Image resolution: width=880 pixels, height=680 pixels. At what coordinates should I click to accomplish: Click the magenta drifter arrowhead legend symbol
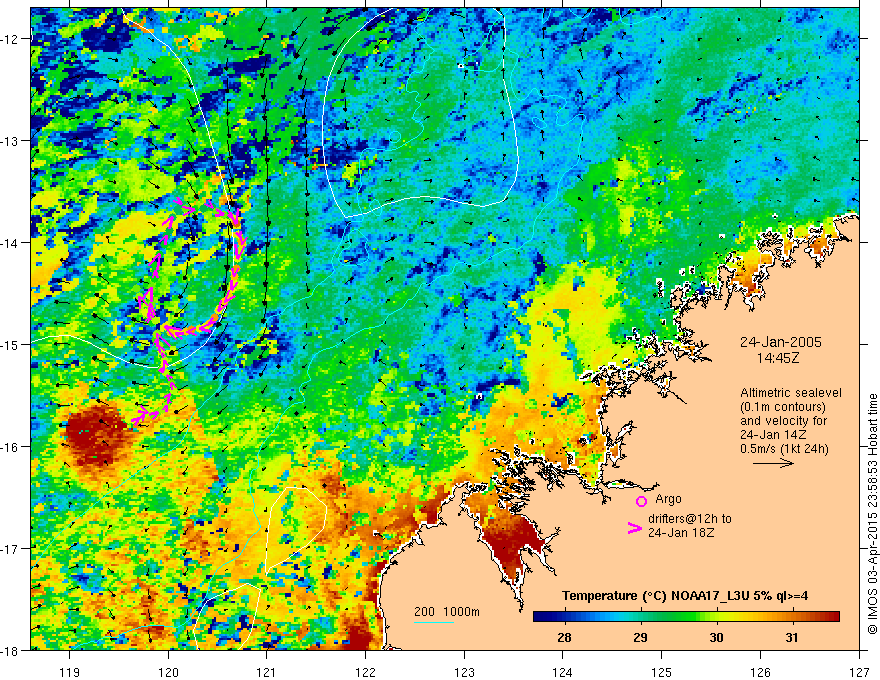coord(634,528)
